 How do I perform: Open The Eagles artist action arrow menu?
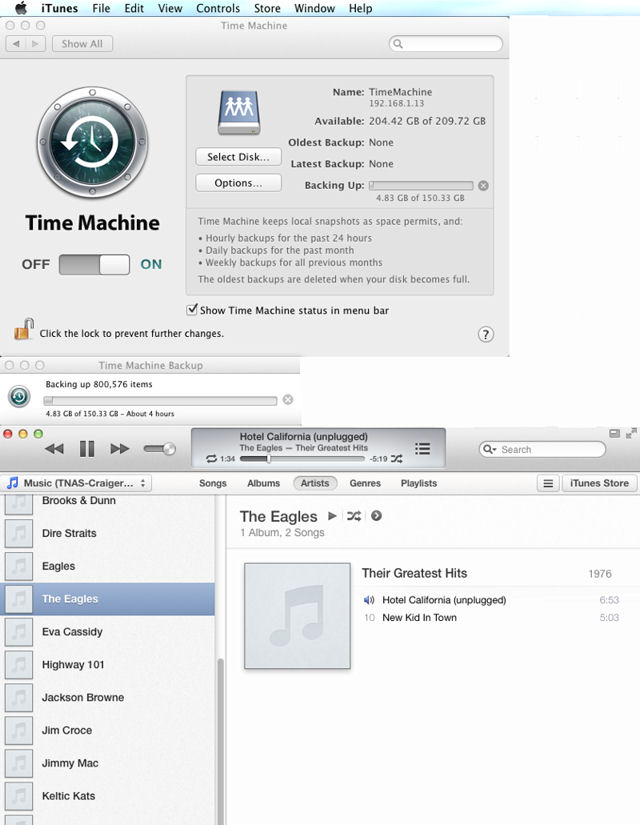click(x=376, y=516)
